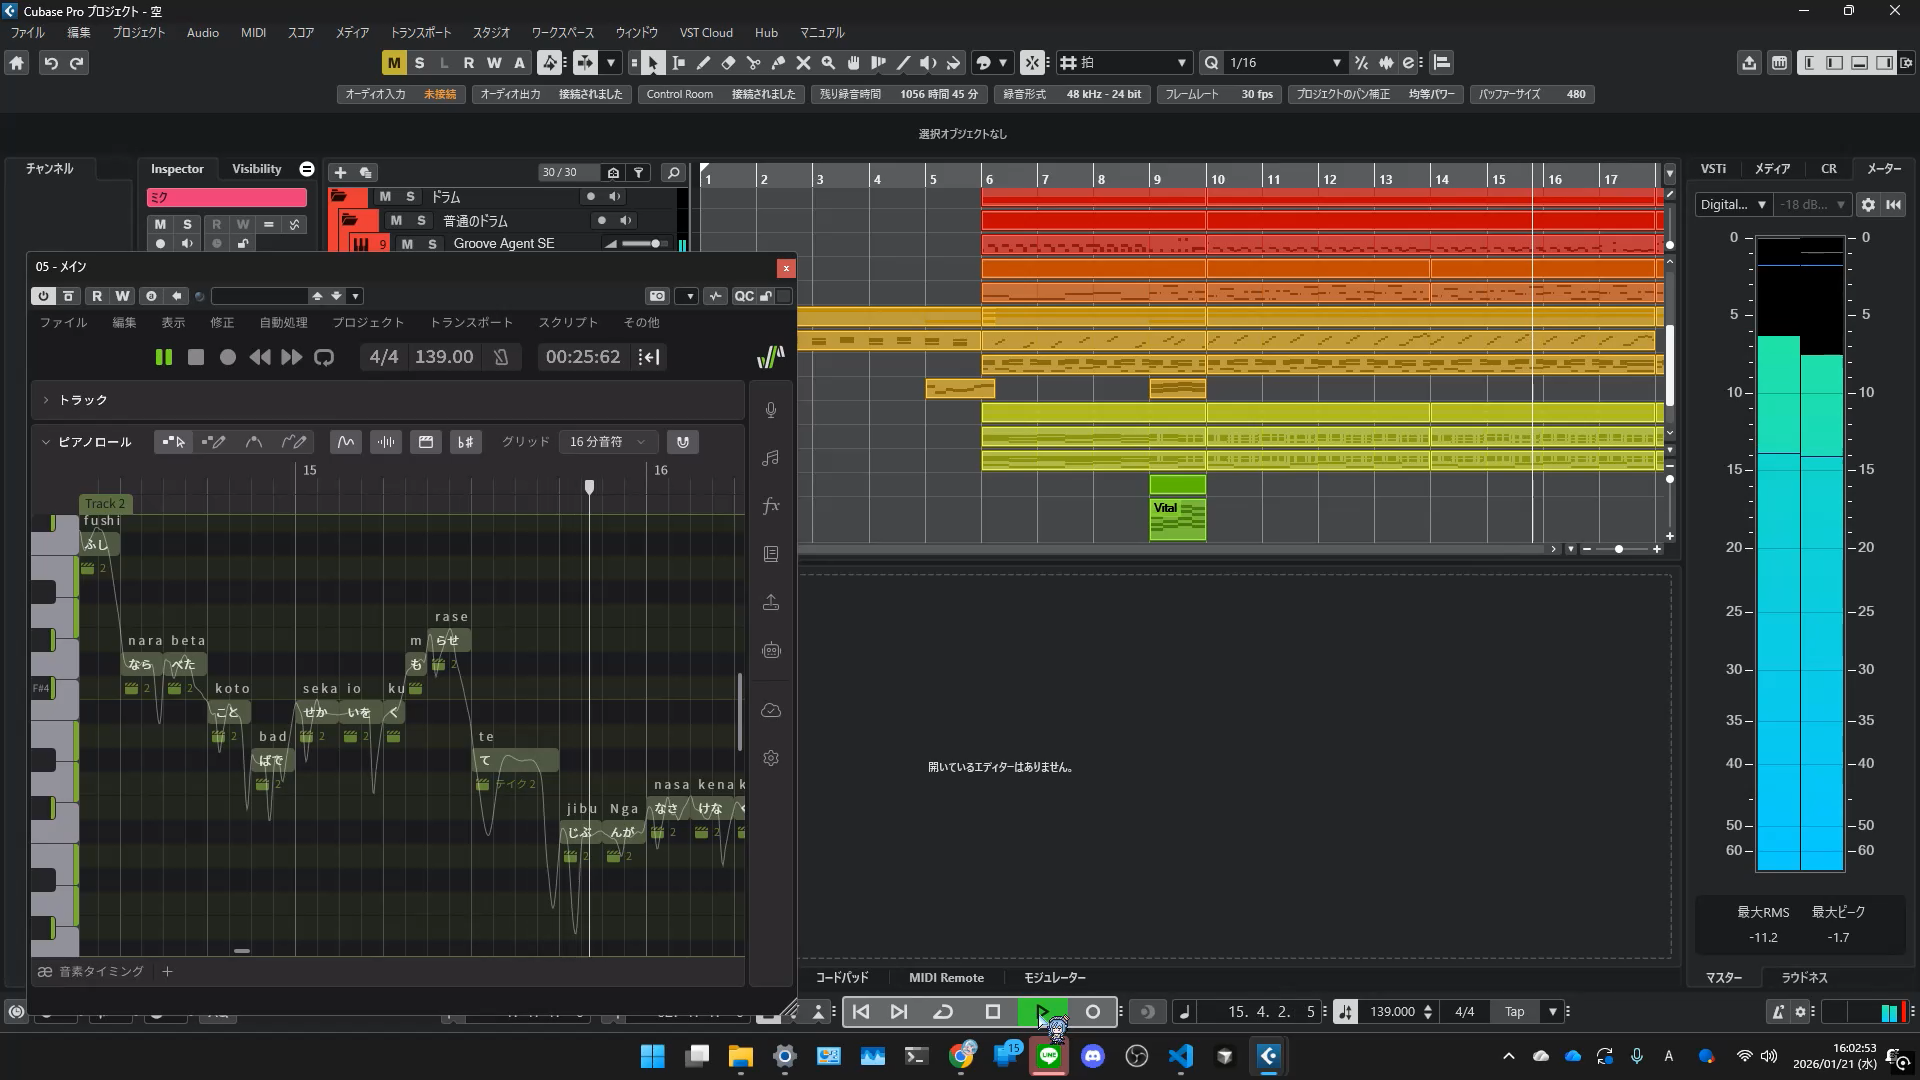This screenshot has width=1920, height=1080.
Task: Mute the ドラム folder track
Action: coord(385,197)
